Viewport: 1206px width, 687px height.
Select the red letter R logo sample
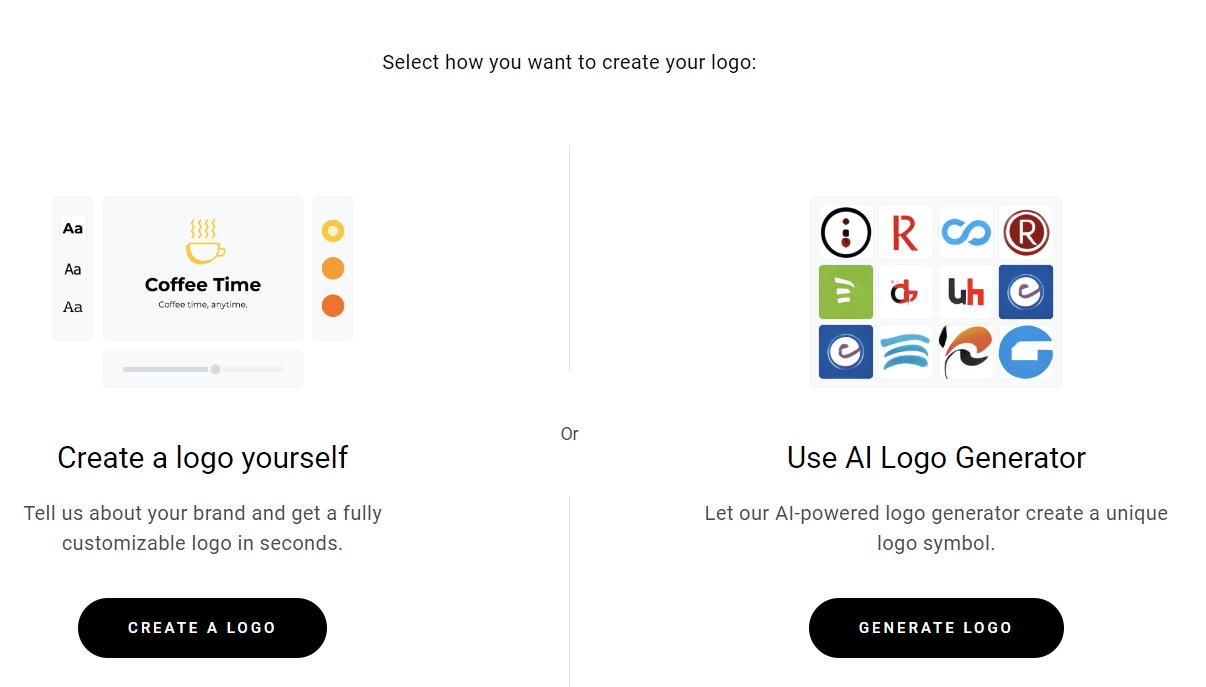point(905,231)
